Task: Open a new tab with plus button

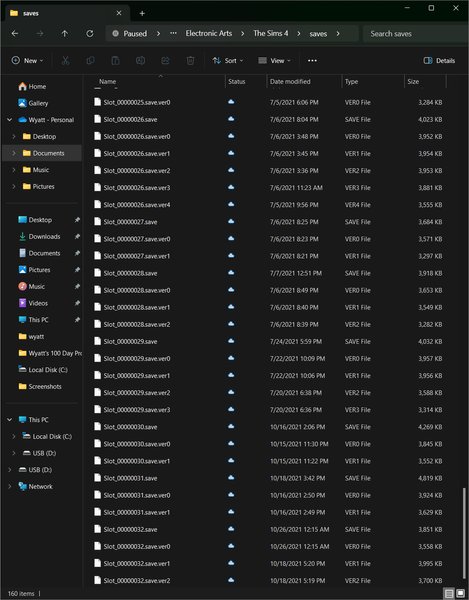Action: point(142,13)
